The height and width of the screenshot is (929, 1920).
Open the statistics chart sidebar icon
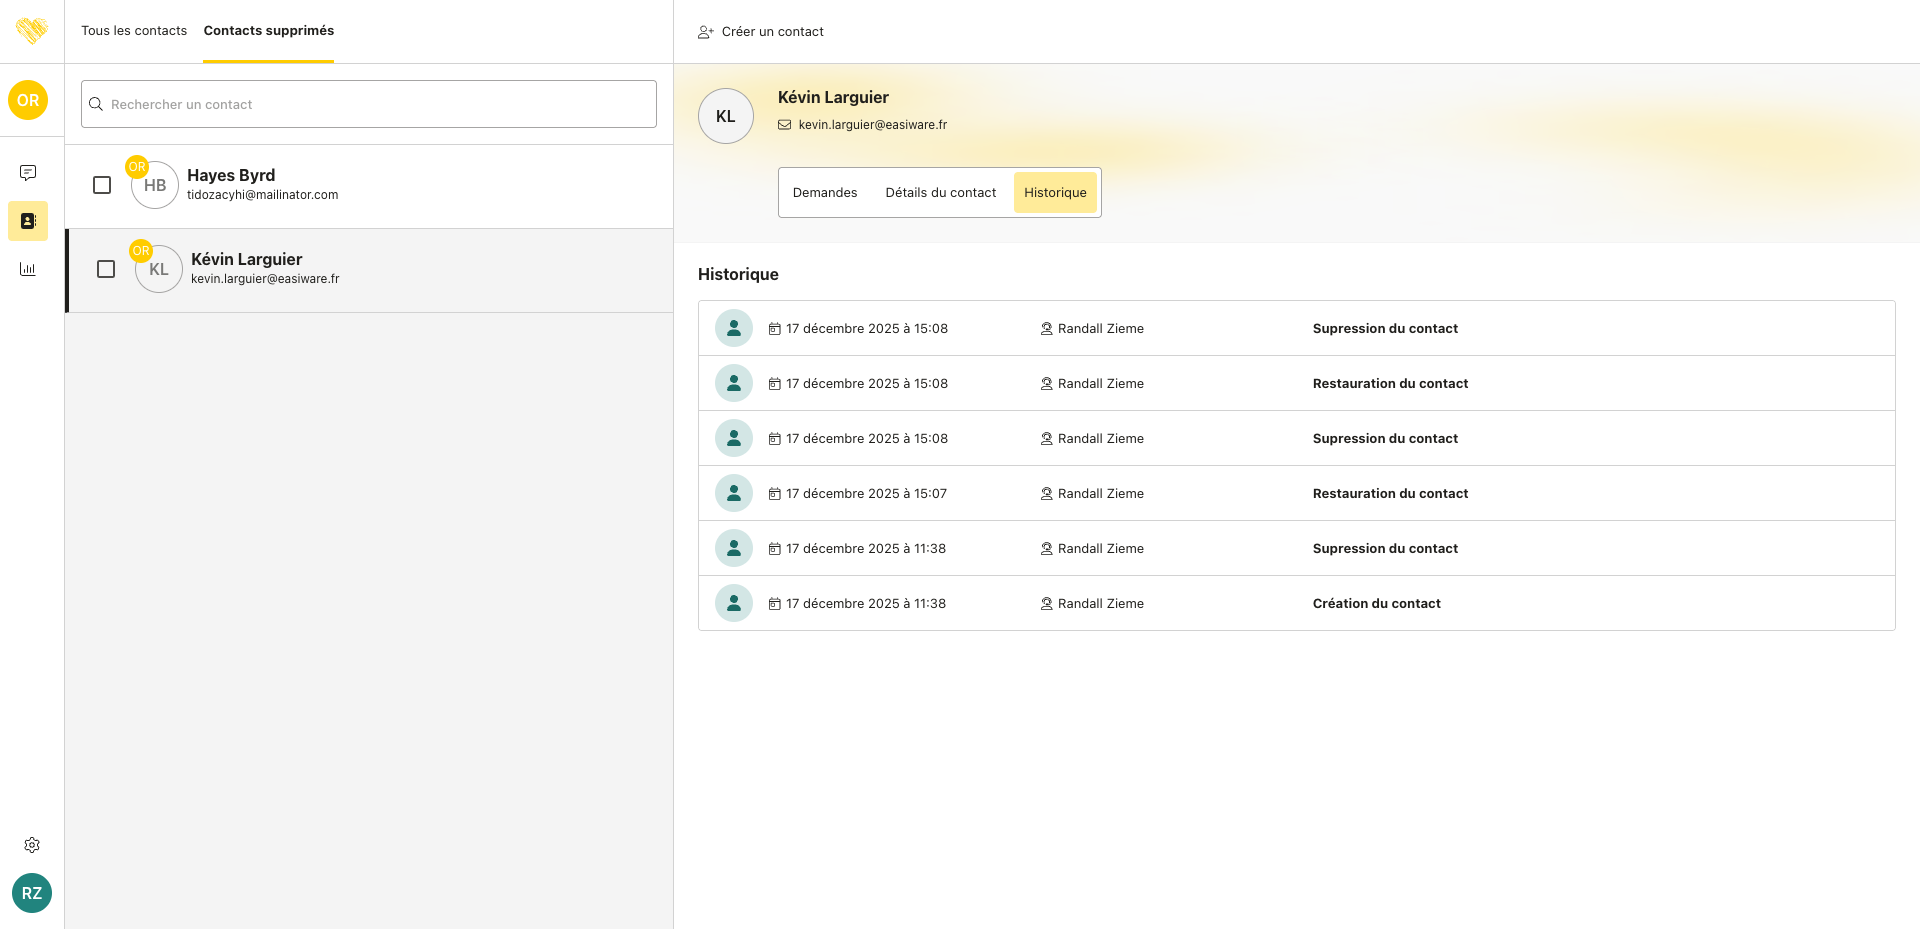pos(28,269)
